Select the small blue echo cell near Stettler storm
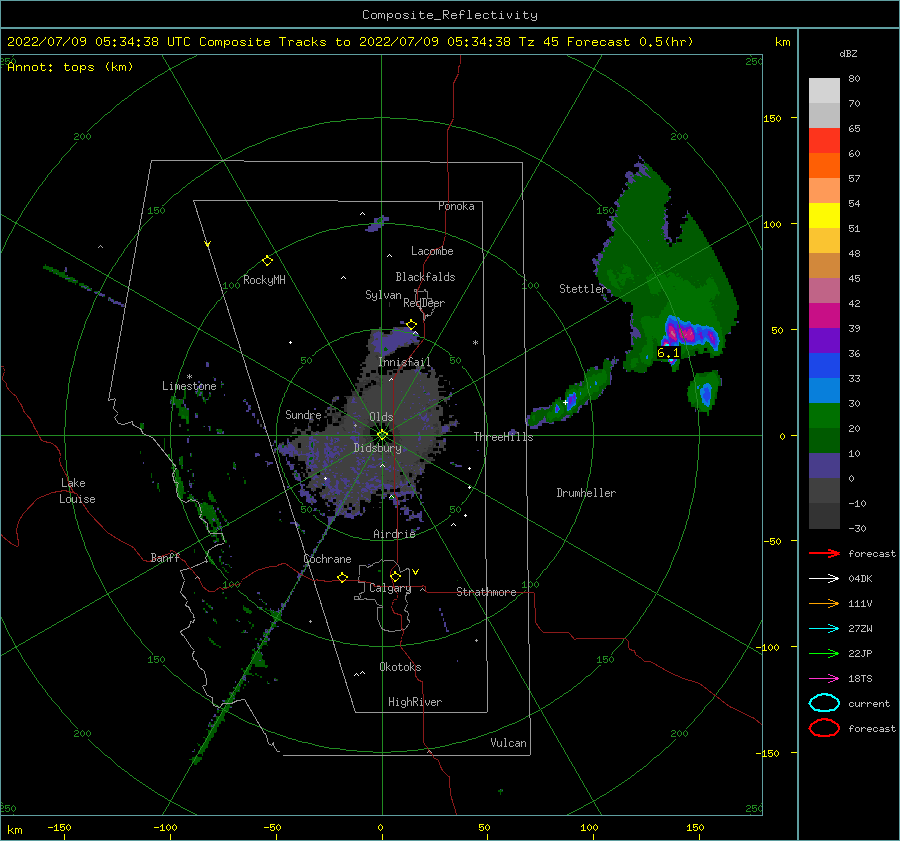This screenshot has height=841, width=900. click(705, 393)
